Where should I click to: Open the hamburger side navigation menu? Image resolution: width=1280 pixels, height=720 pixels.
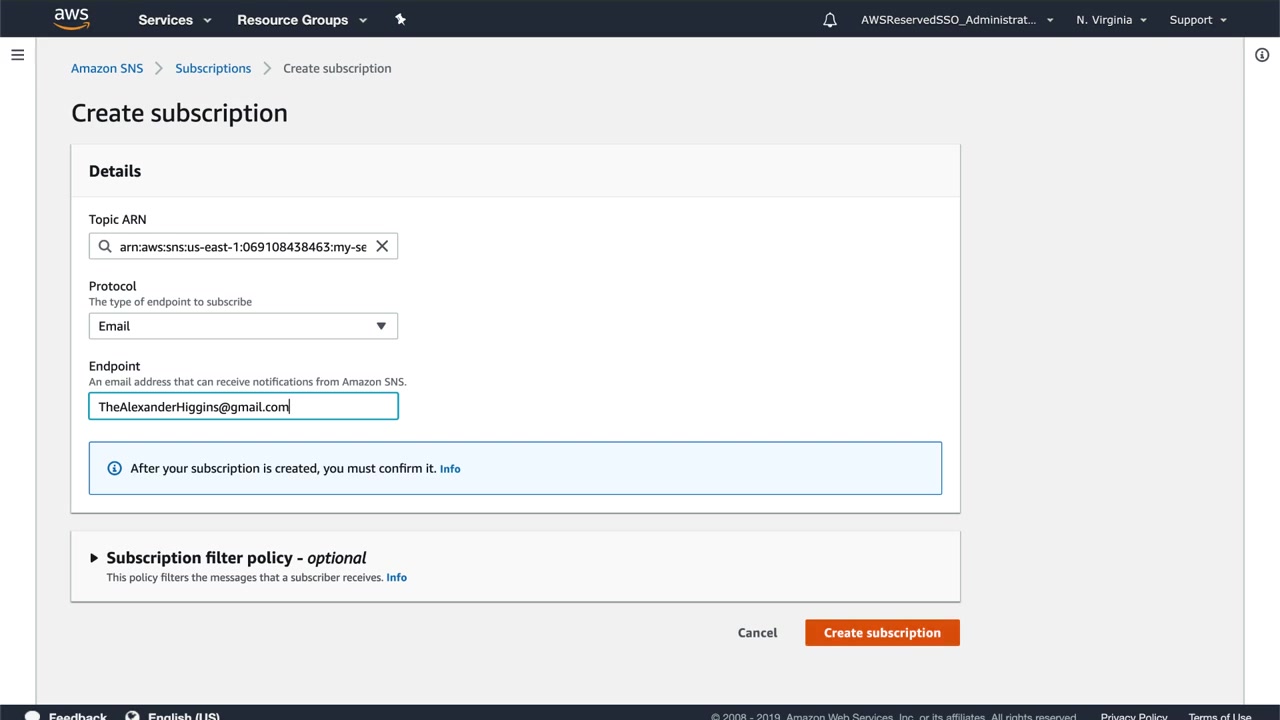point(17,55)
